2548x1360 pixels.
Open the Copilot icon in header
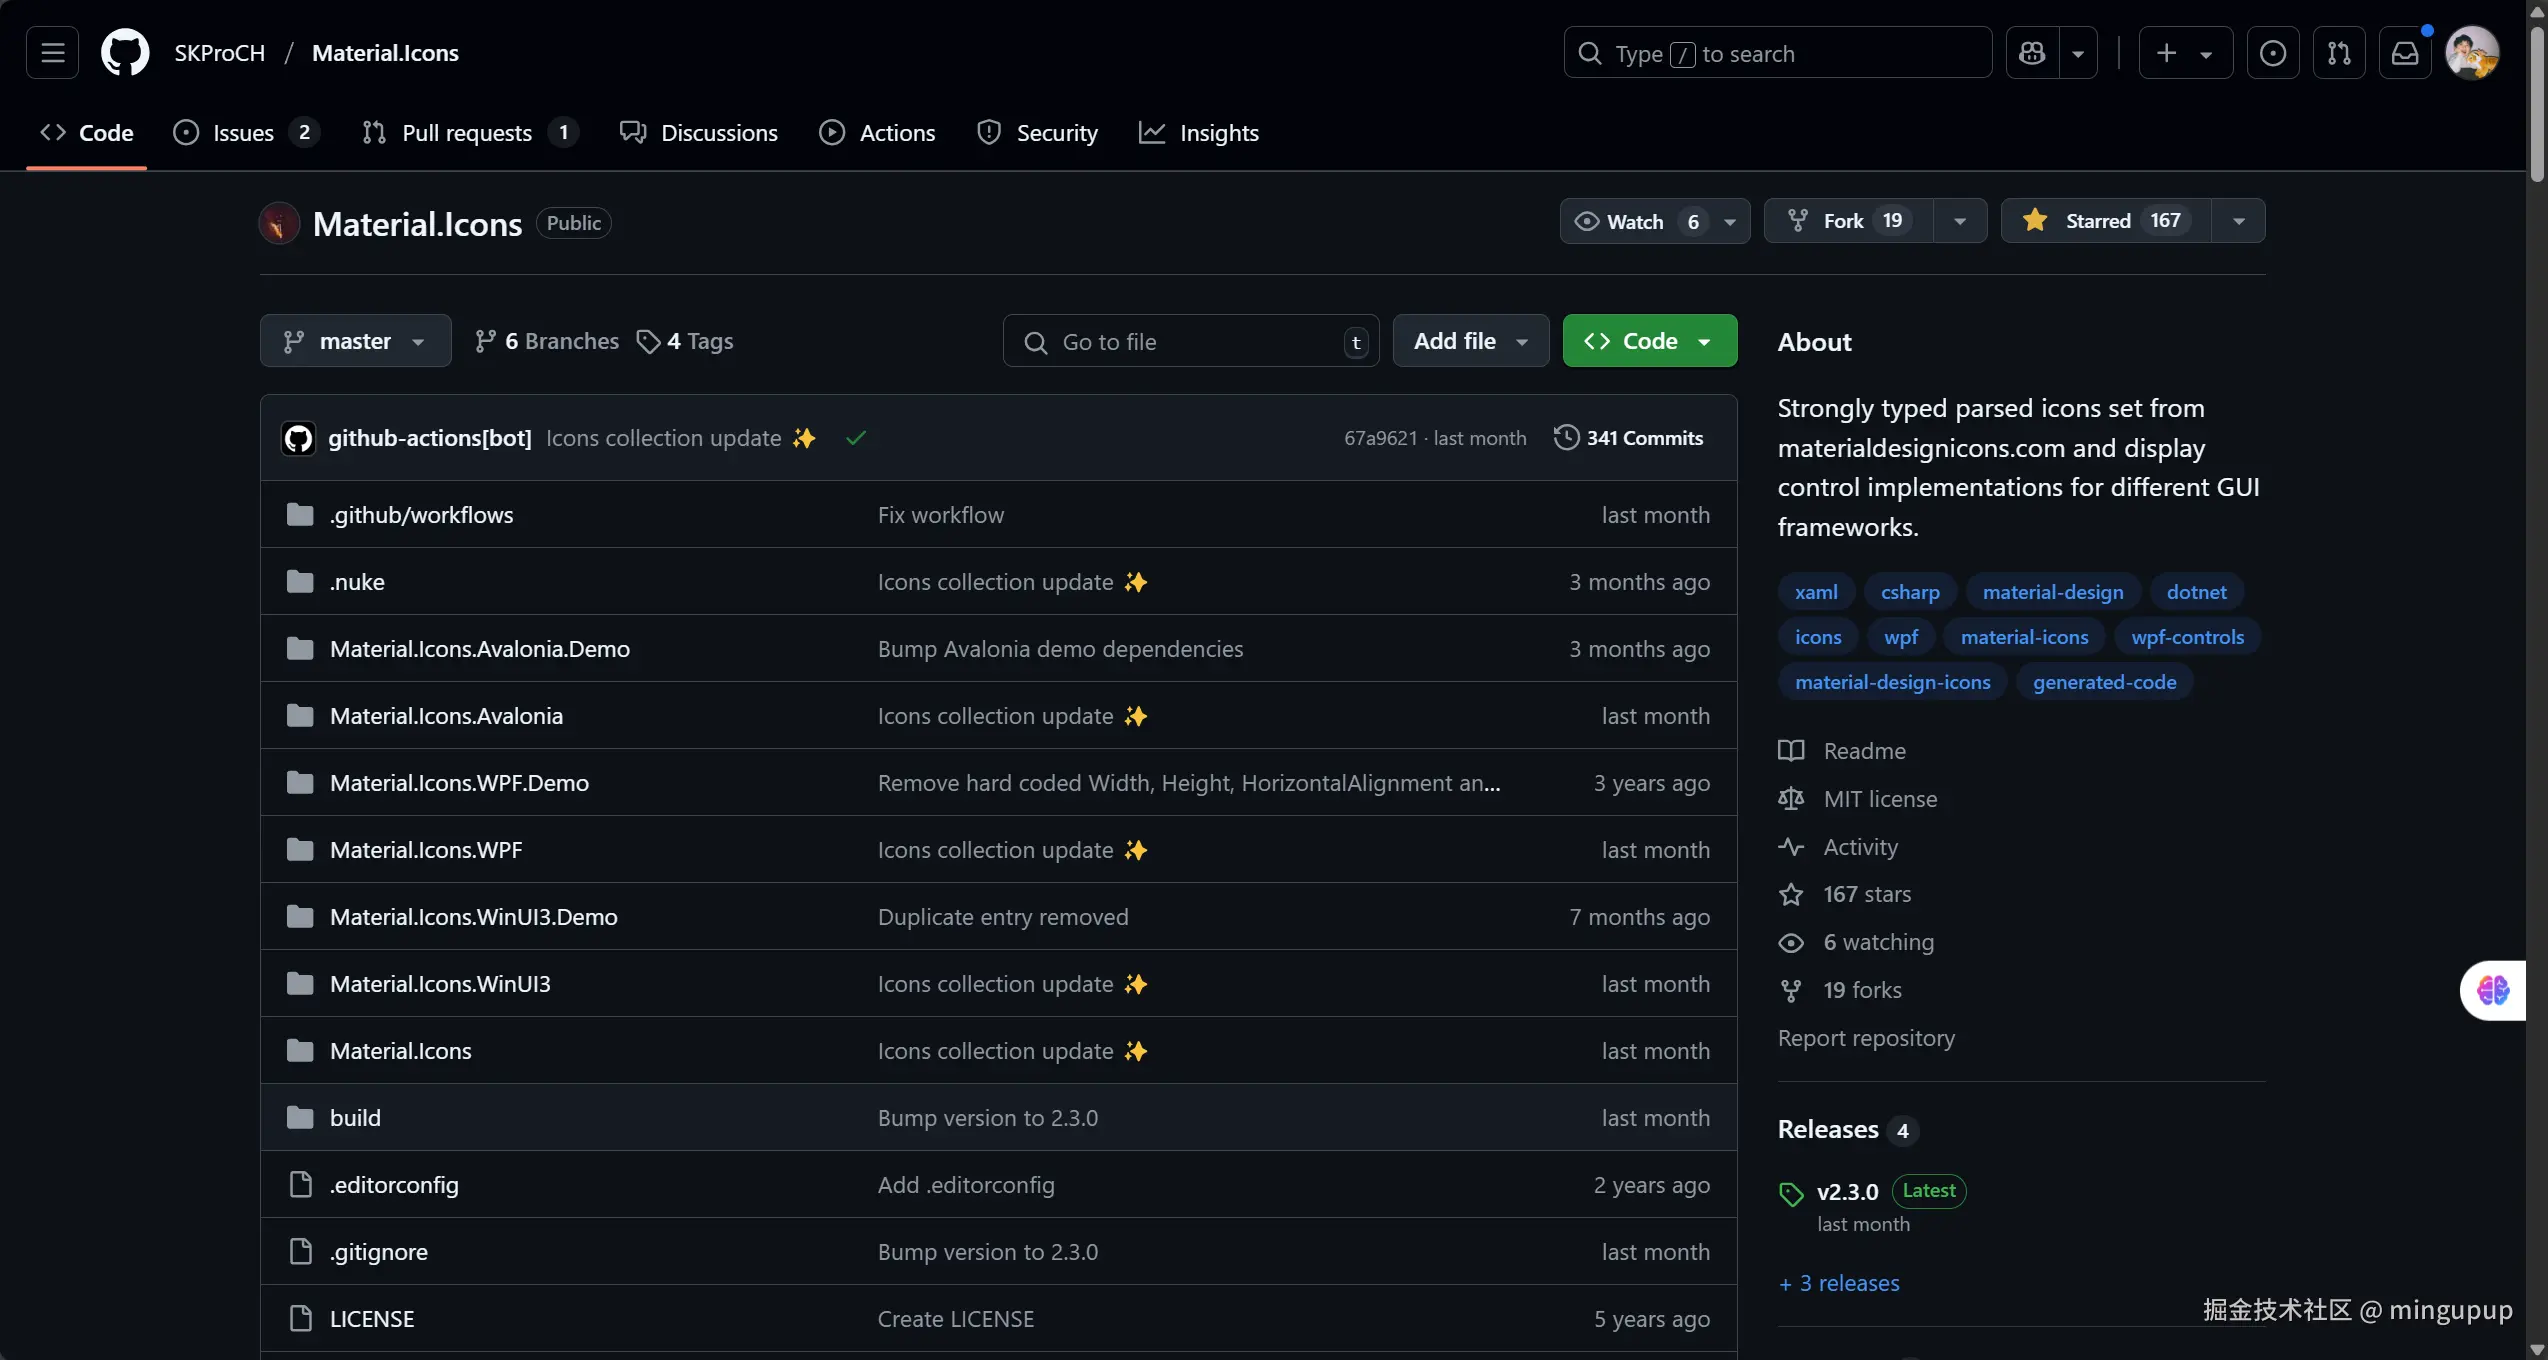2032,53
